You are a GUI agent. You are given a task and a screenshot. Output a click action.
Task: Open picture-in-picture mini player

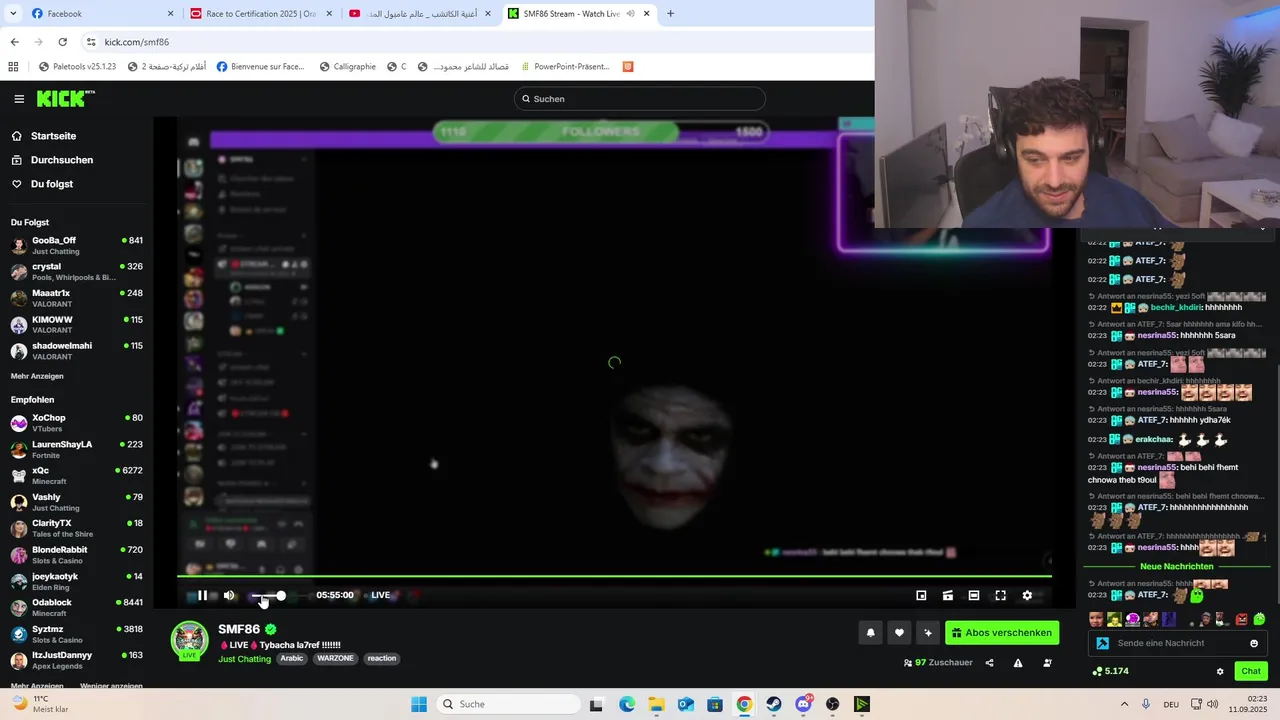[921, 595]
